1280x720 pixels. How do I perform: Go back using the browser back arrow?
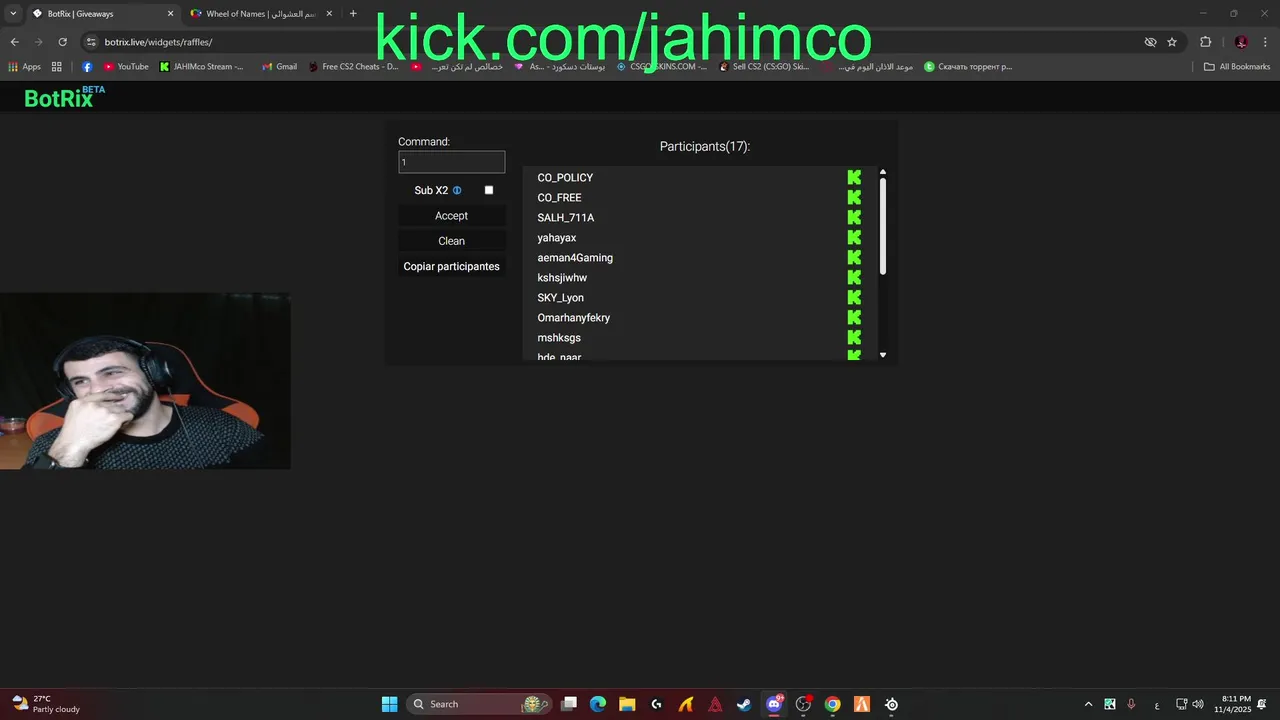click(x=14, y=42)
